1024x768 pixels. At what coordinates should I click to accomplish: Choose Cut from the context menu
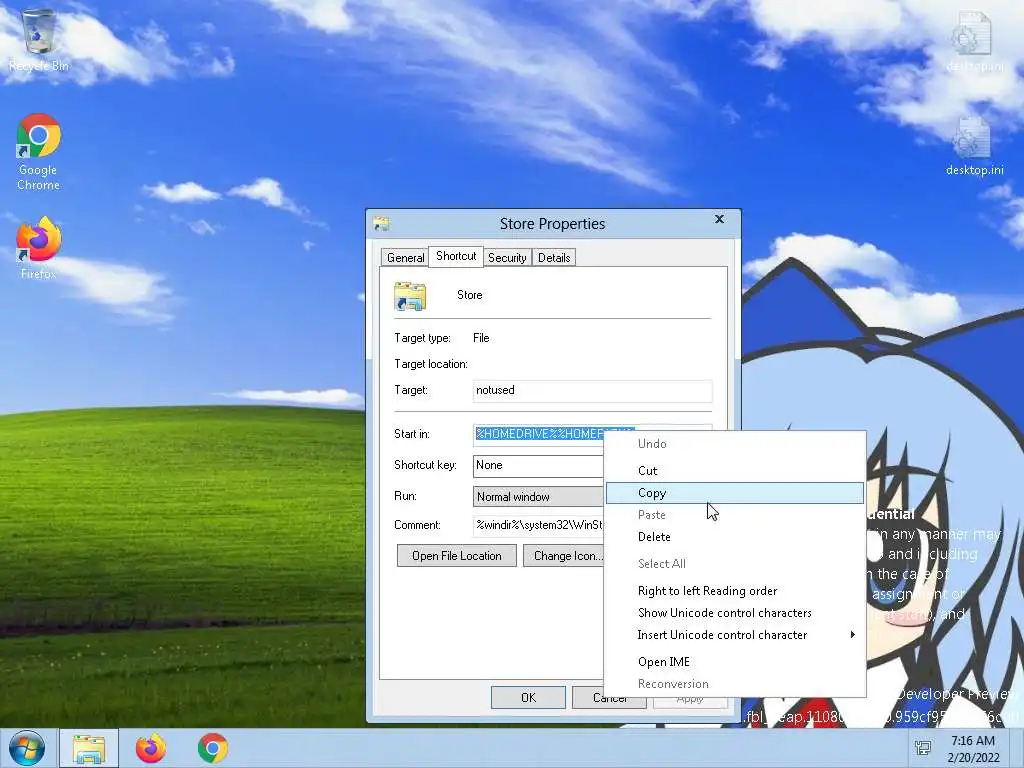[735, 471]
